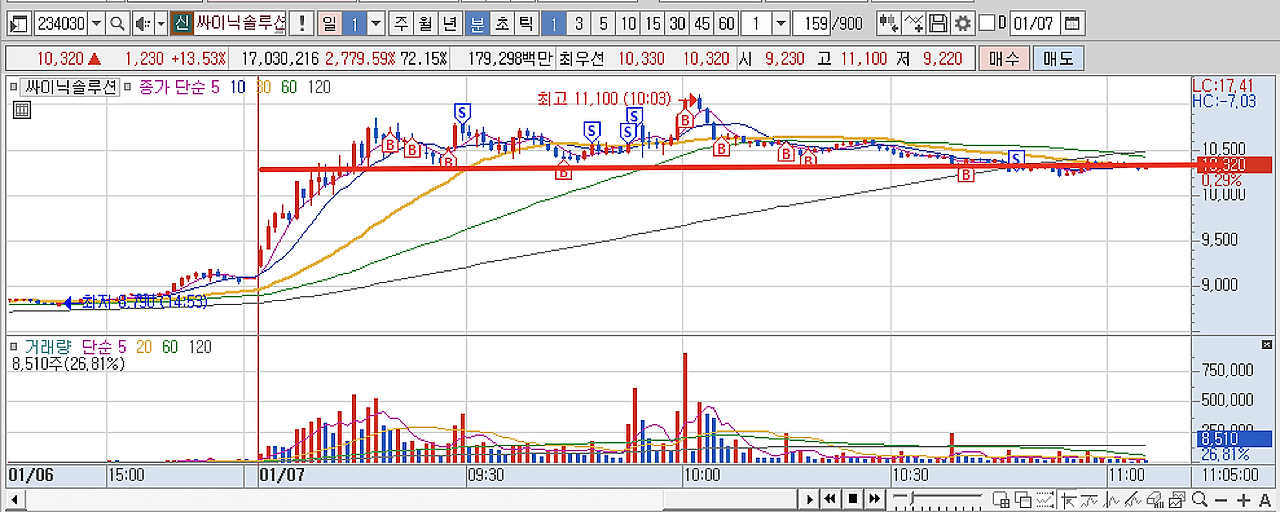Click the add line indicator icon

(913, 23)
